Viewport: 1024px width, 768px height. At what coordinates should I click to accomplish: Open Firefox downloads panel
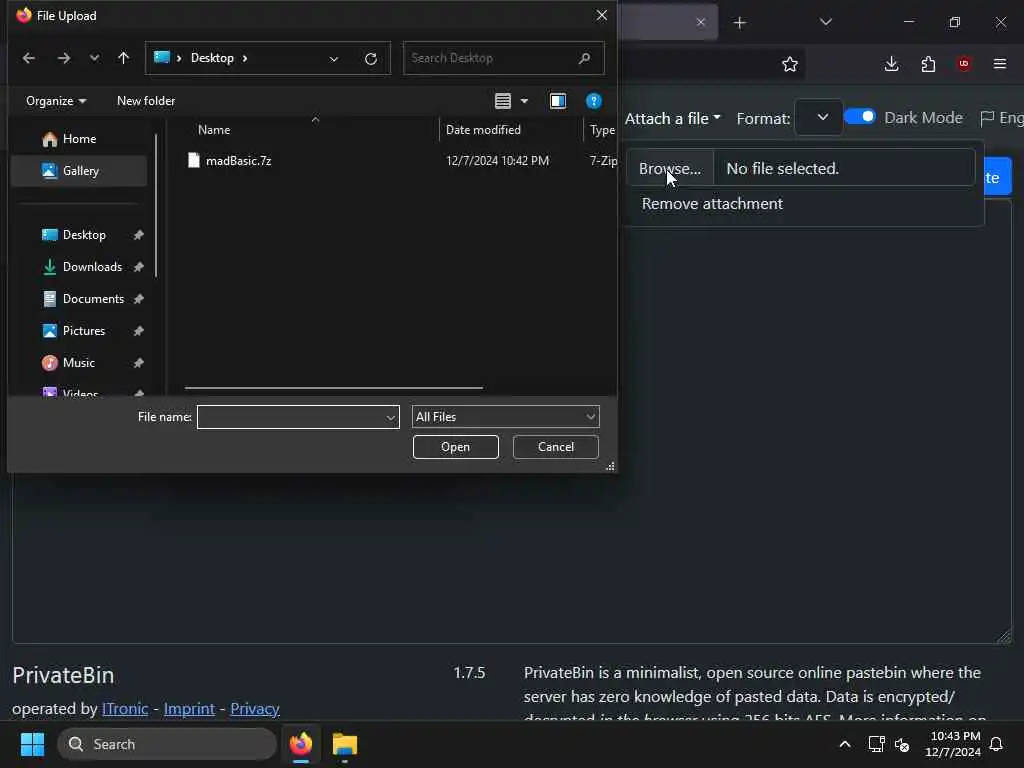pyautogui.click(x=891, y=64)
